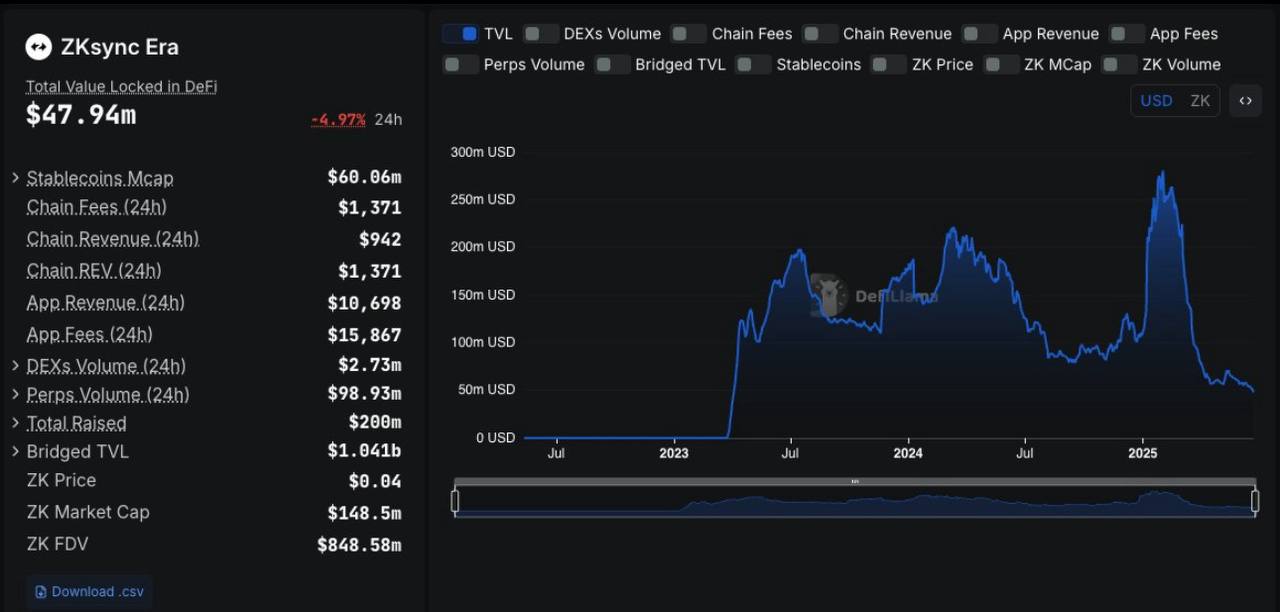1280x612 pixels.
Task: Click the Chain Fees (24h) label
Action: (96, 207)
